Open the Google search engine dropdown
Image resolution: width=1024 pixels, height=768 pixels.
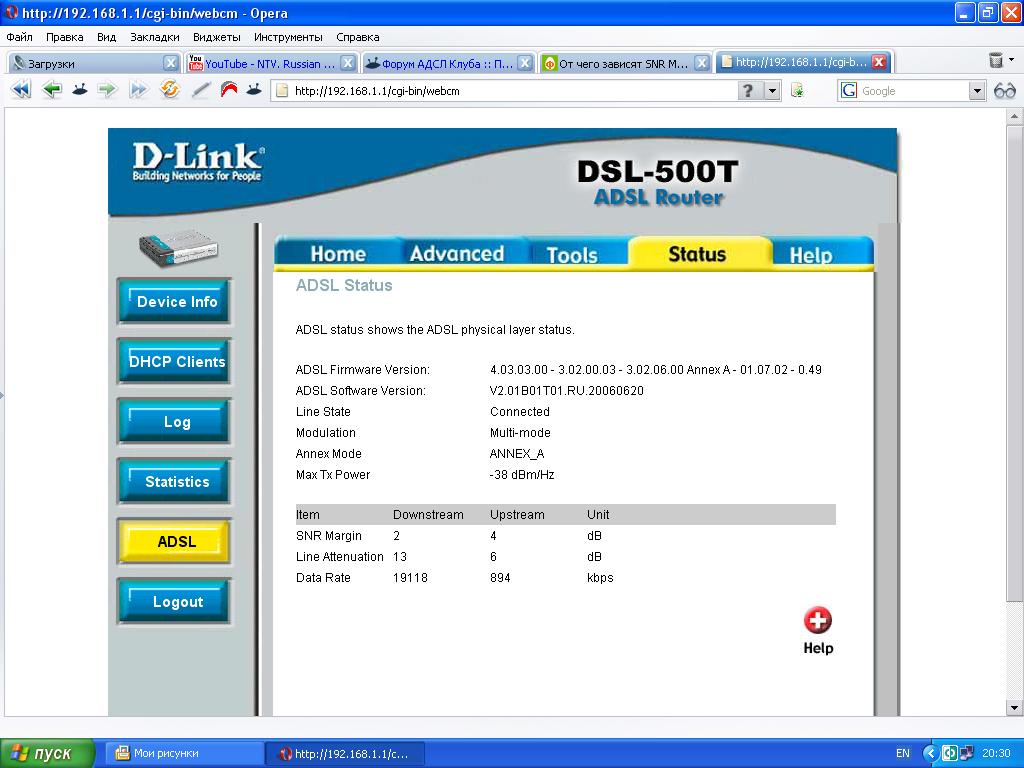click(977, 91)
